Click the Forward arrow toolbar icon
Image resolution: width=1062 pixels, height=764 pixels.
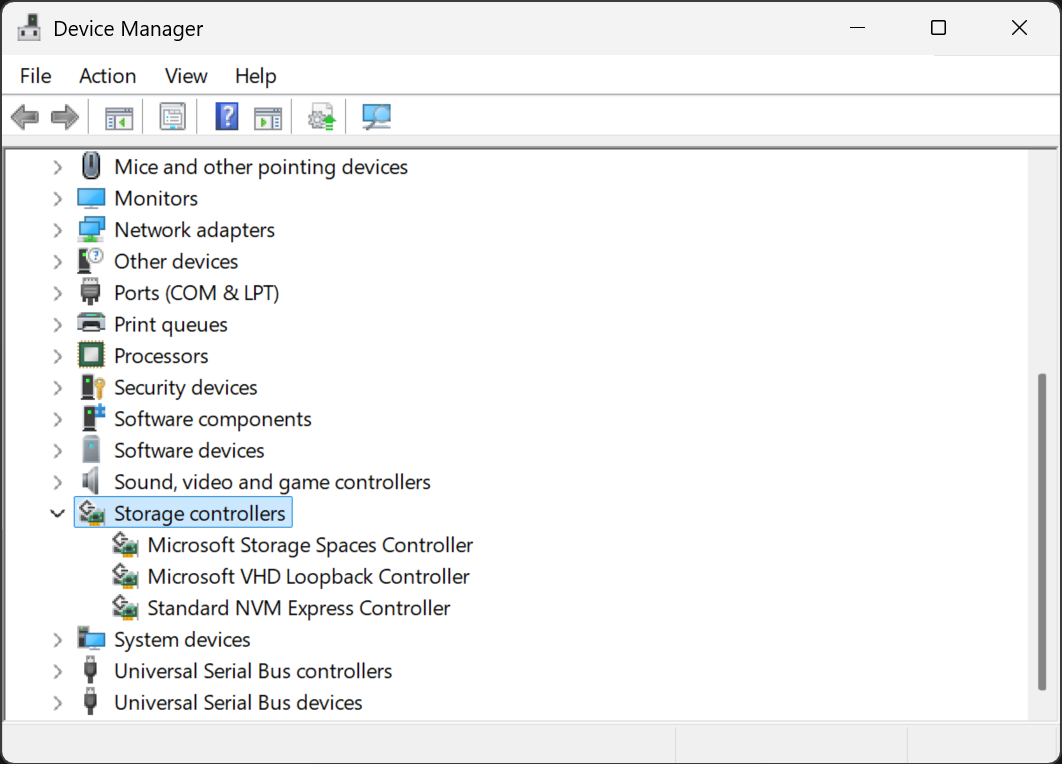pos(65,117)
